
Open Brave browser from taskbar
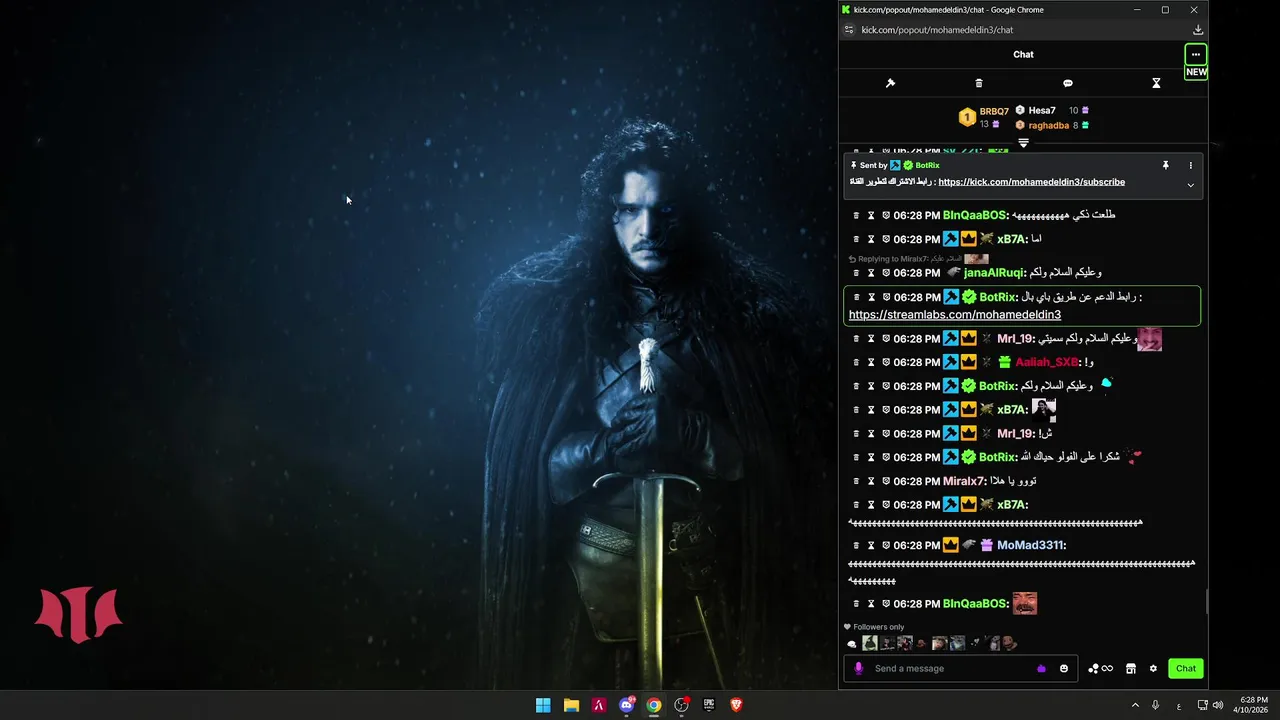click(737, 705)
